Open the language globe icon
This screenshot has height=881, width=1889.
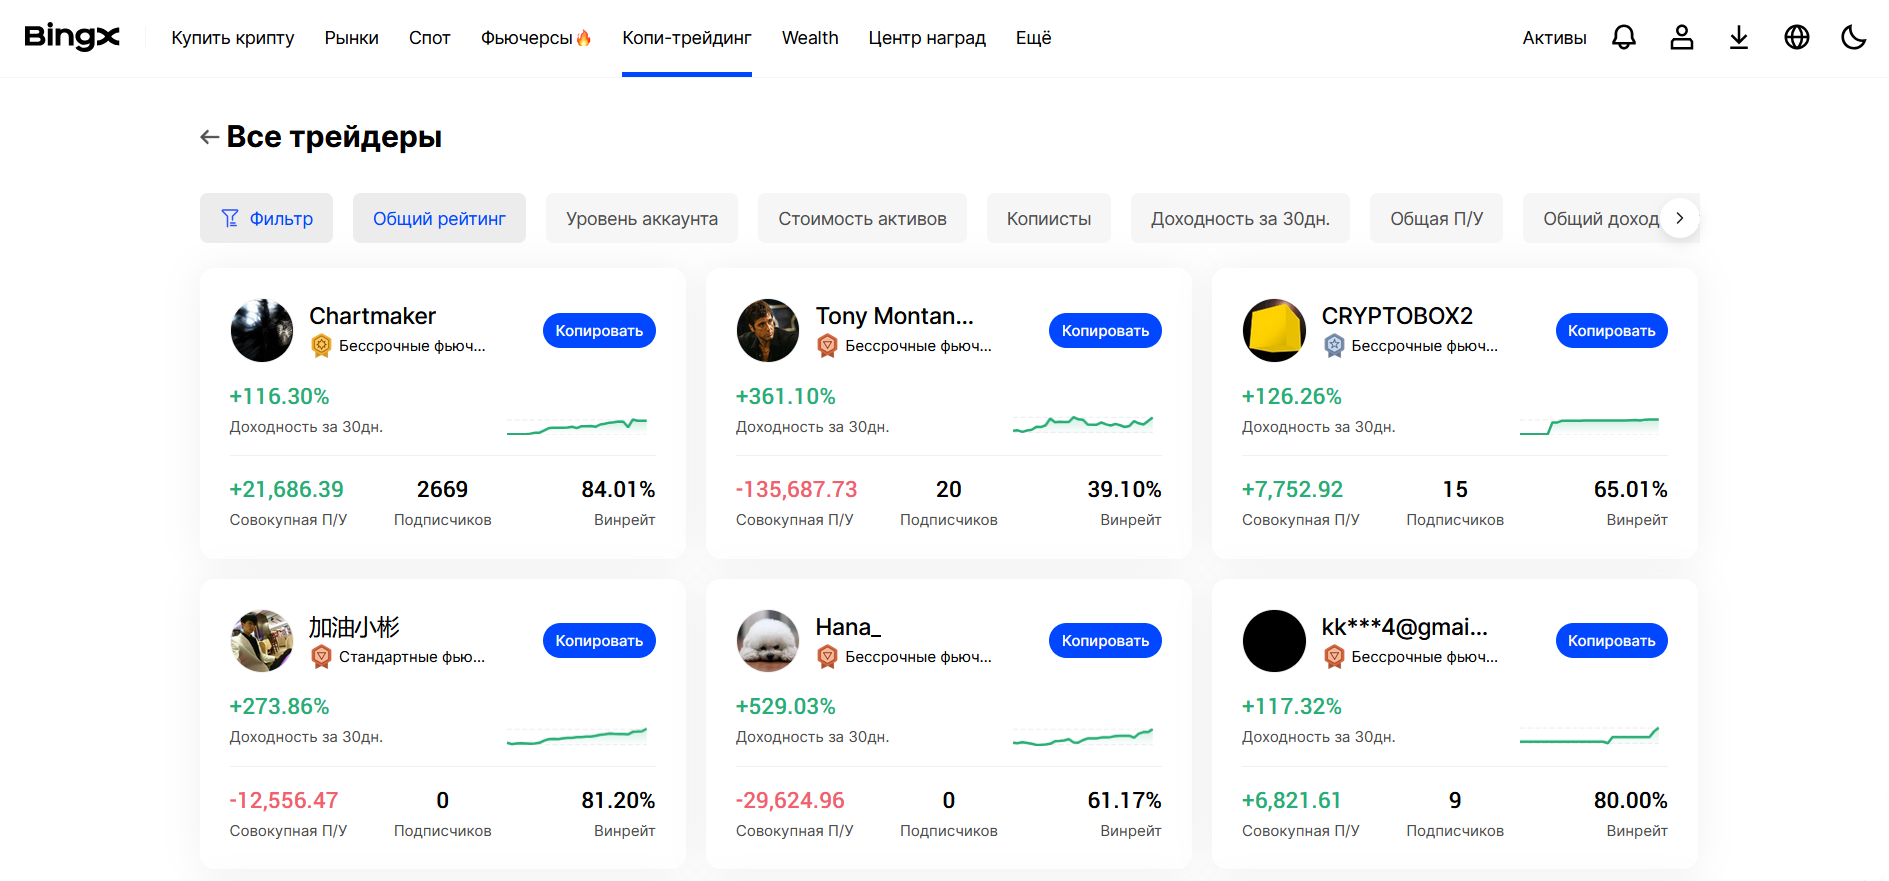click(1797, 38)
